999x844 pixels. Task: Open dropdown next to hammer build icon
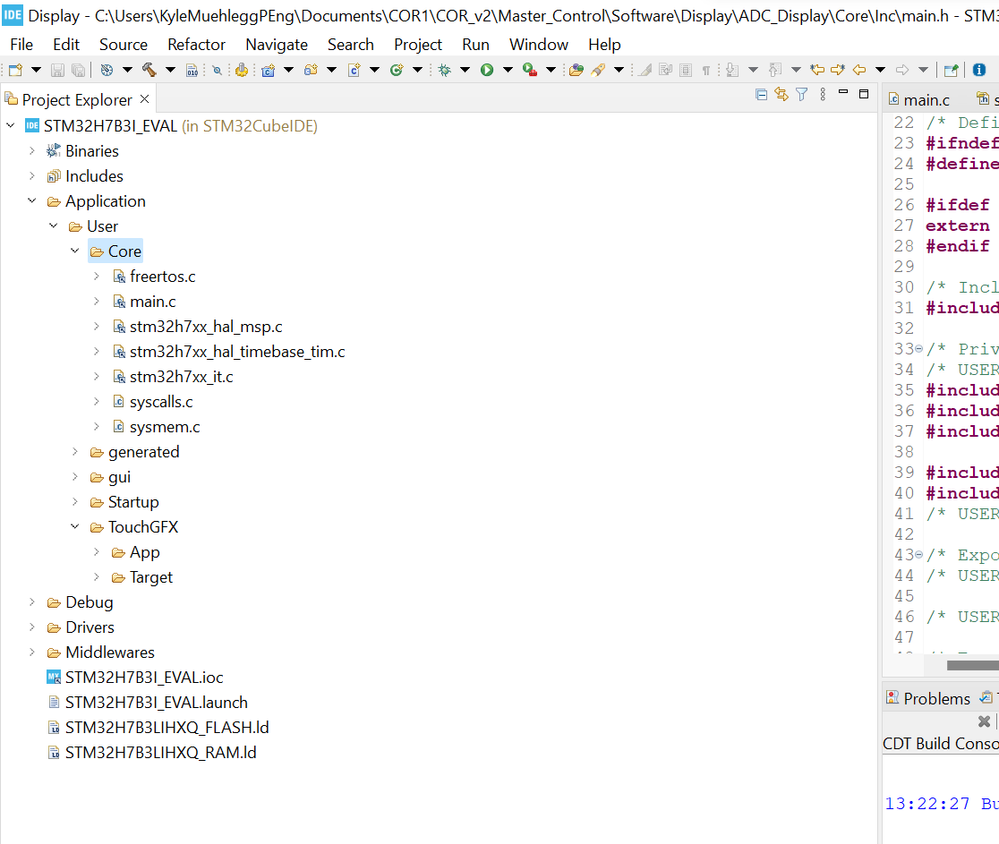click(x=170, y=70)
